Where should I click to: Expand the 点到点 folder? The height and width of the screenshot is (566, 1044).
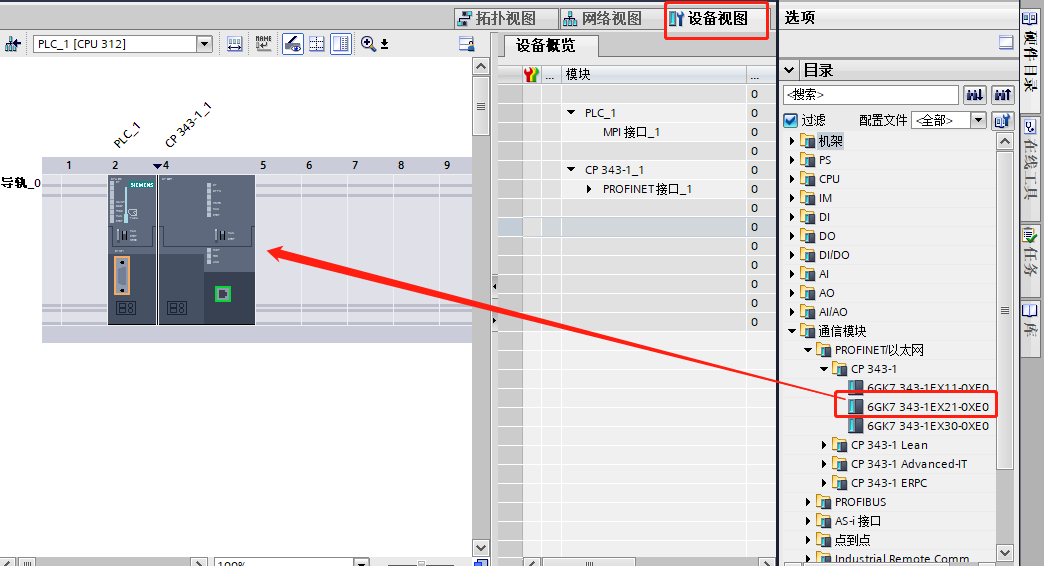808,539
